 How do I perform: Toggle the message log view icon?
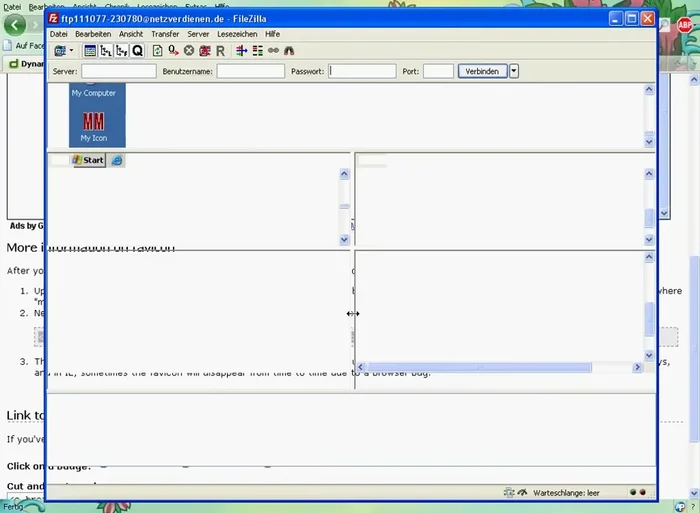(x=90, y=51)
